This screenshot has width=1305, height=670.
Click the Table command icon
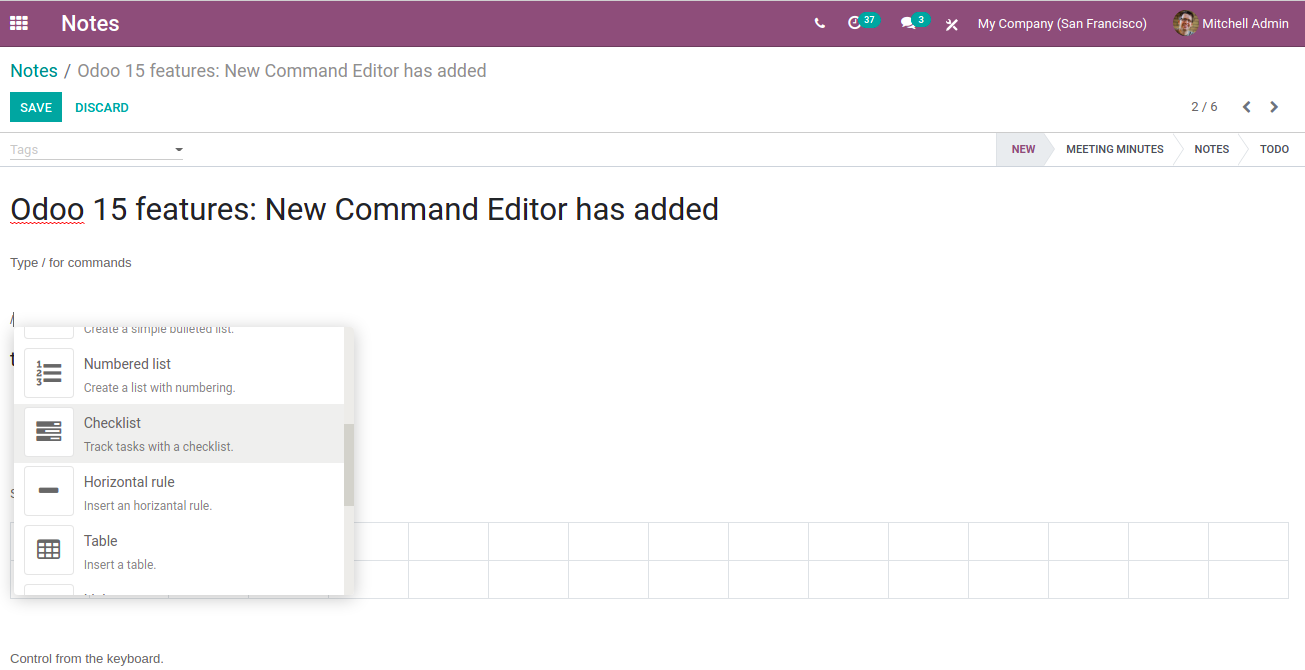click(x=49, y=550)
